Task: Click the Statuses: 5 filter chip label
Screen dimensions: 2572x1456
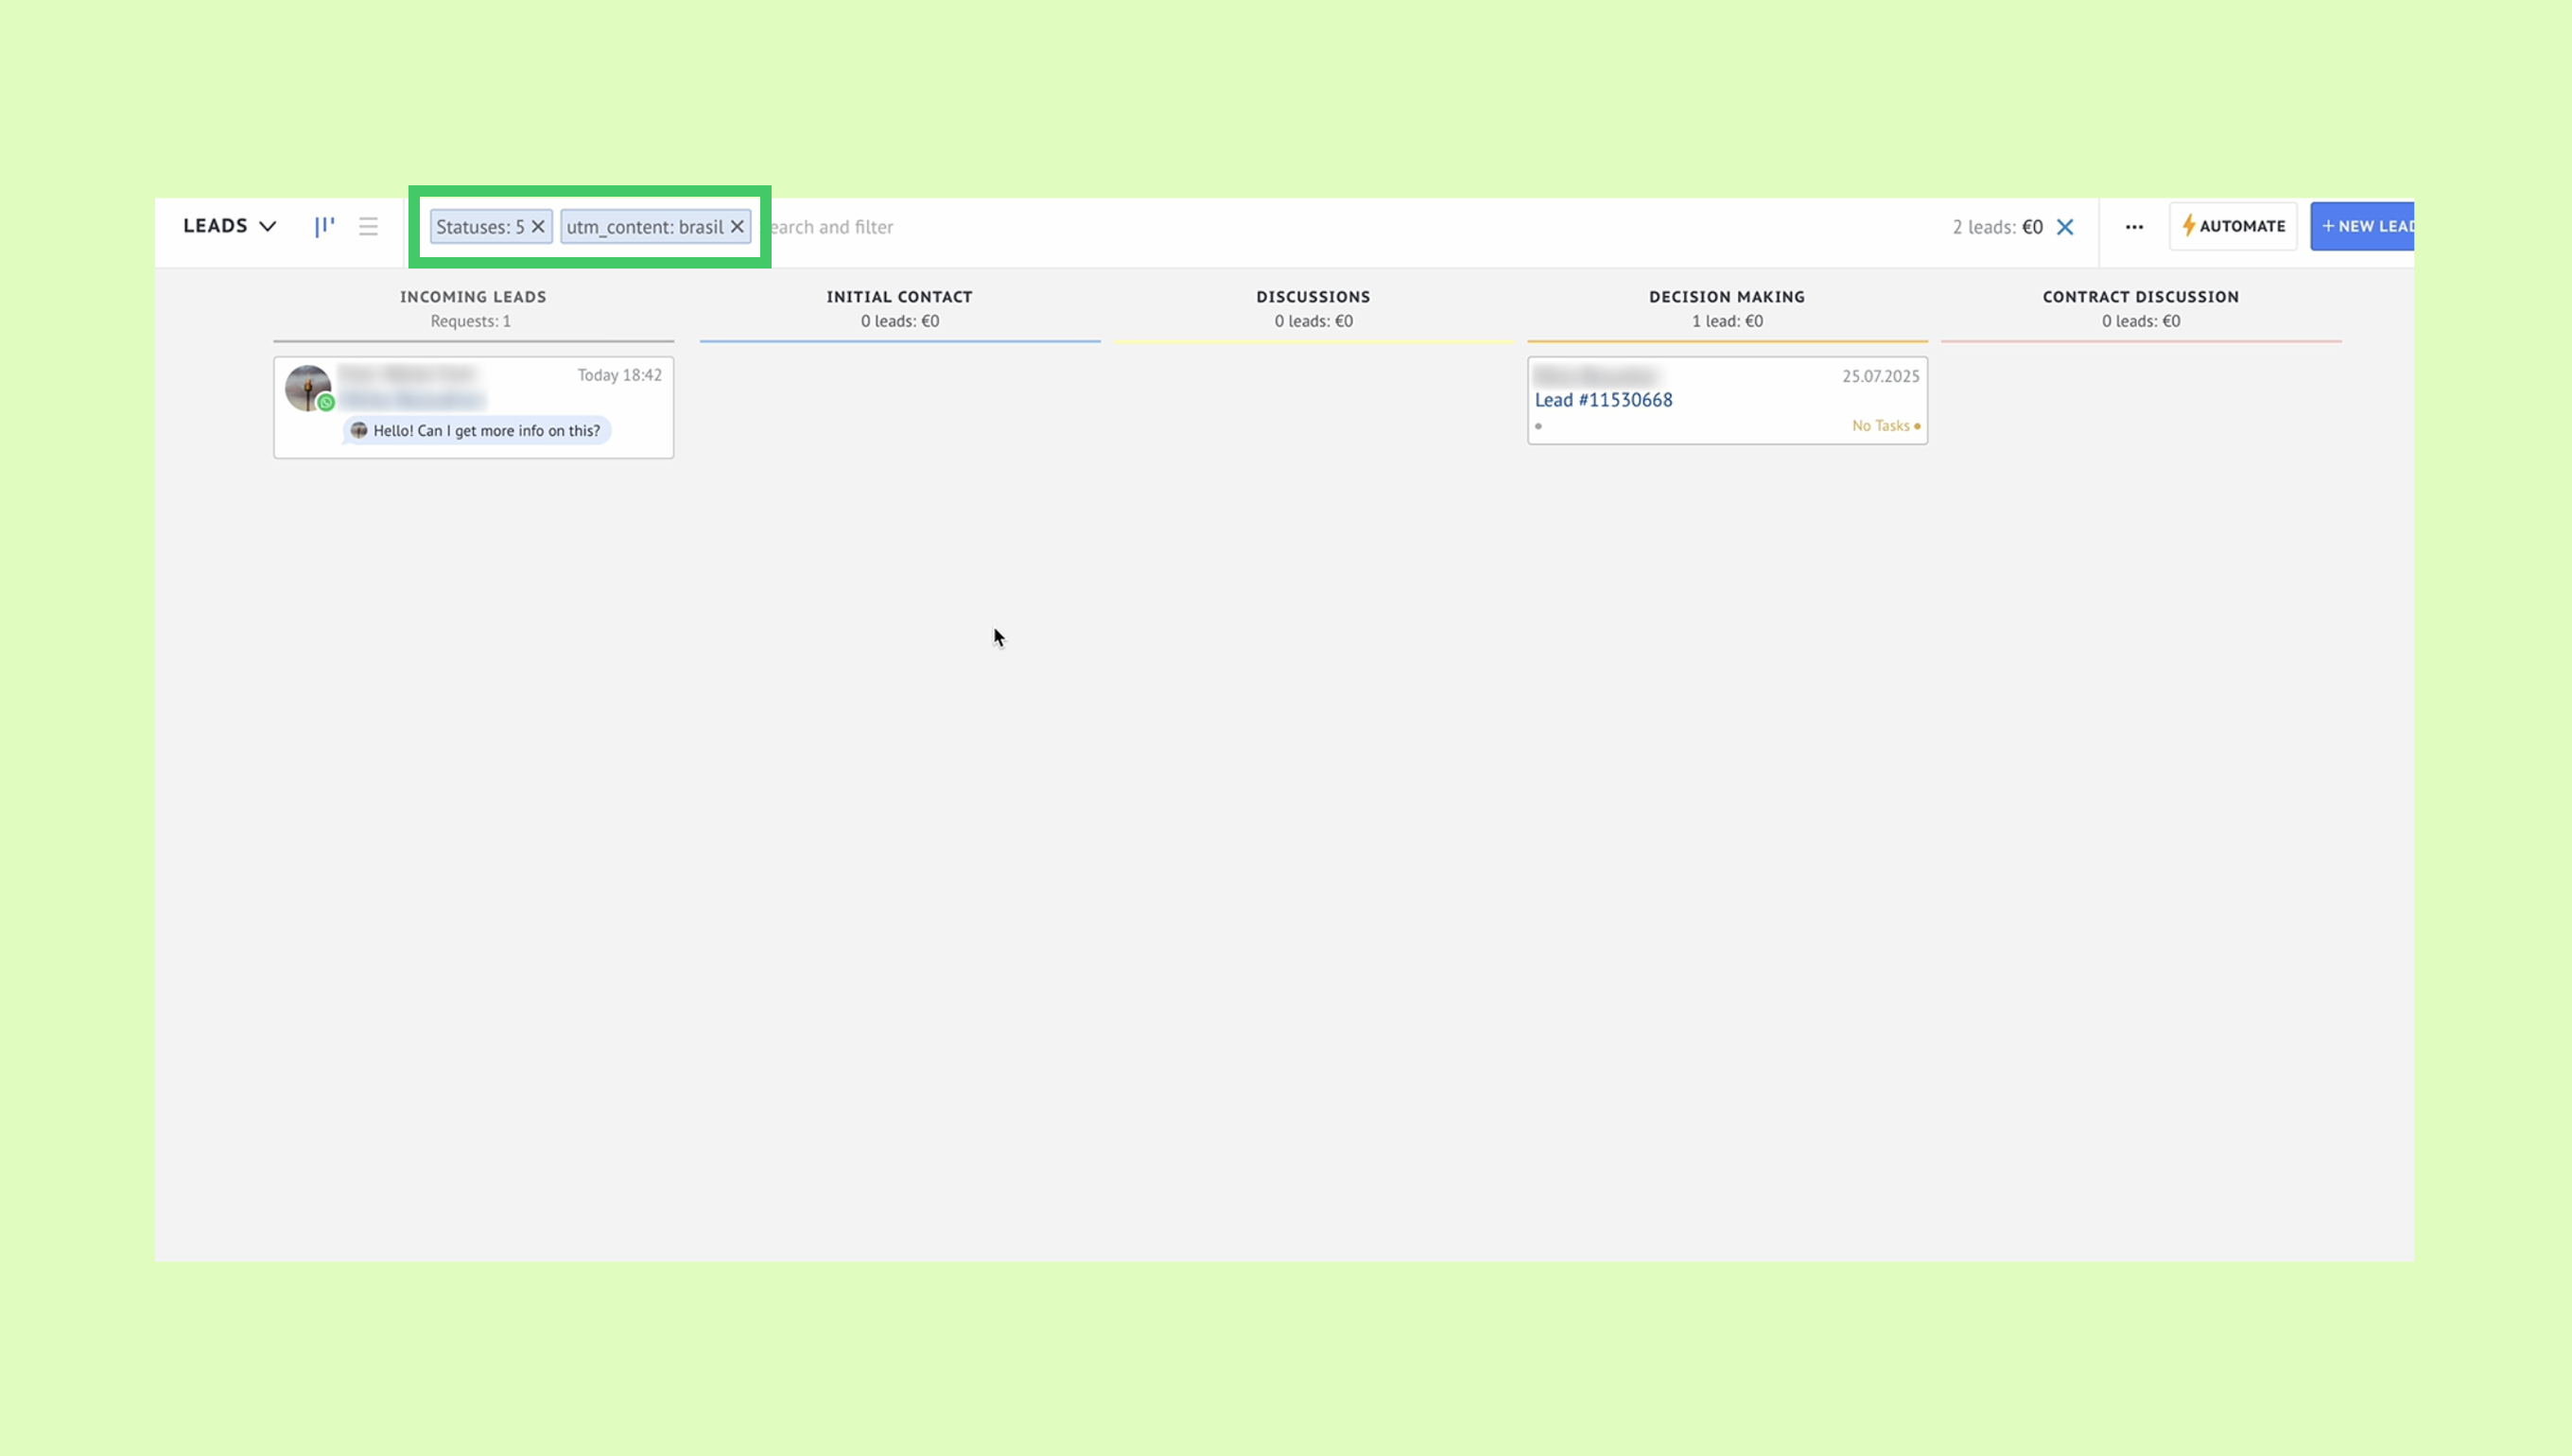Action: click(x=479, y=227)
